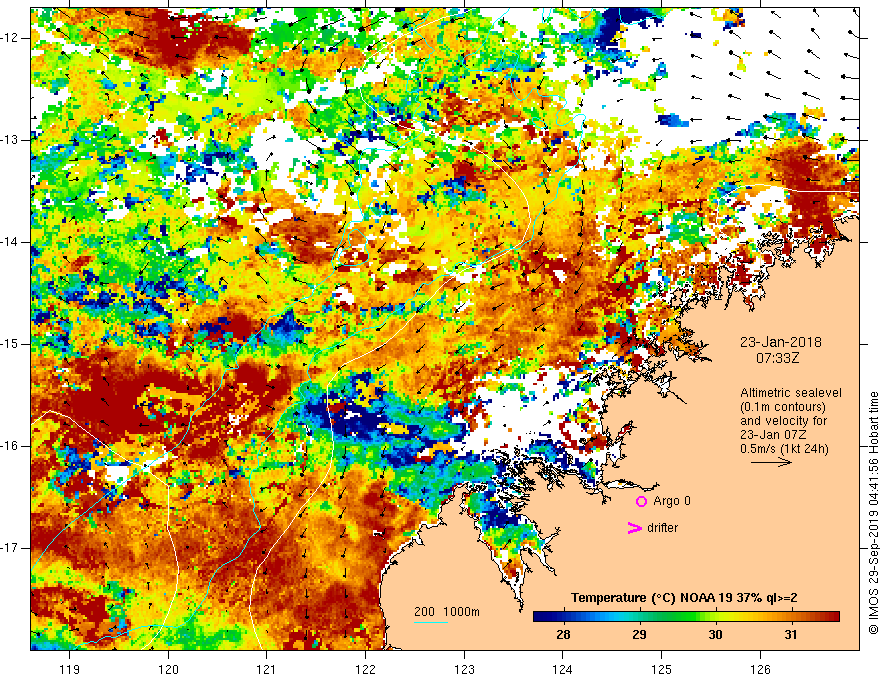Viewport: 880px width, 680px height.
Task: Click the -17 latitude axis label
Action: pos(11,548)
